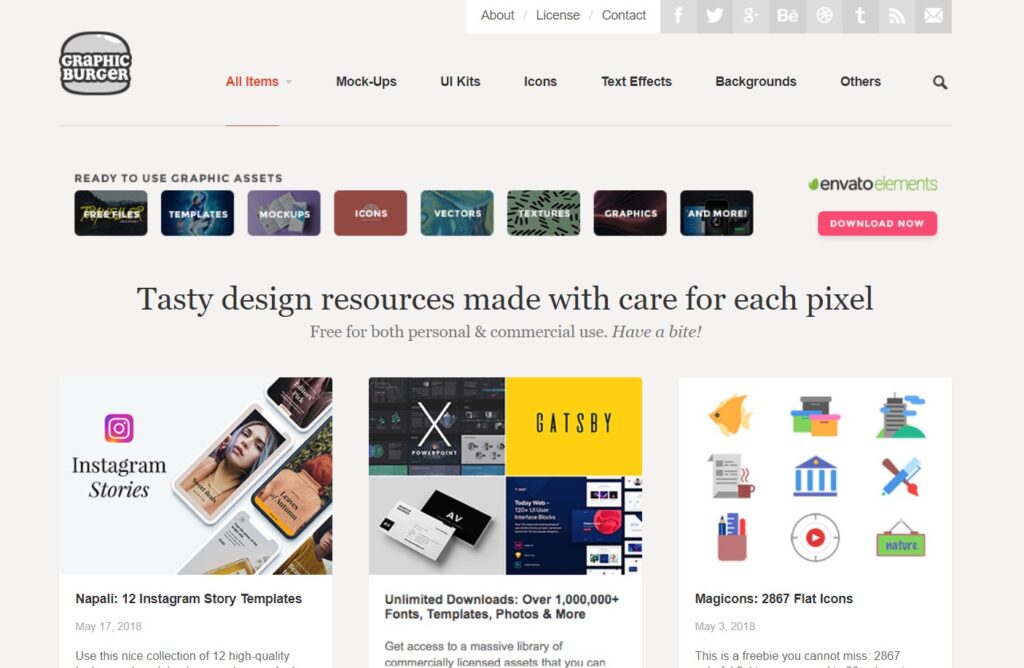Open GraphicBurger's Facebook page icon
This screenshot has width=1024, height=668.
click(x=678, y=15)
